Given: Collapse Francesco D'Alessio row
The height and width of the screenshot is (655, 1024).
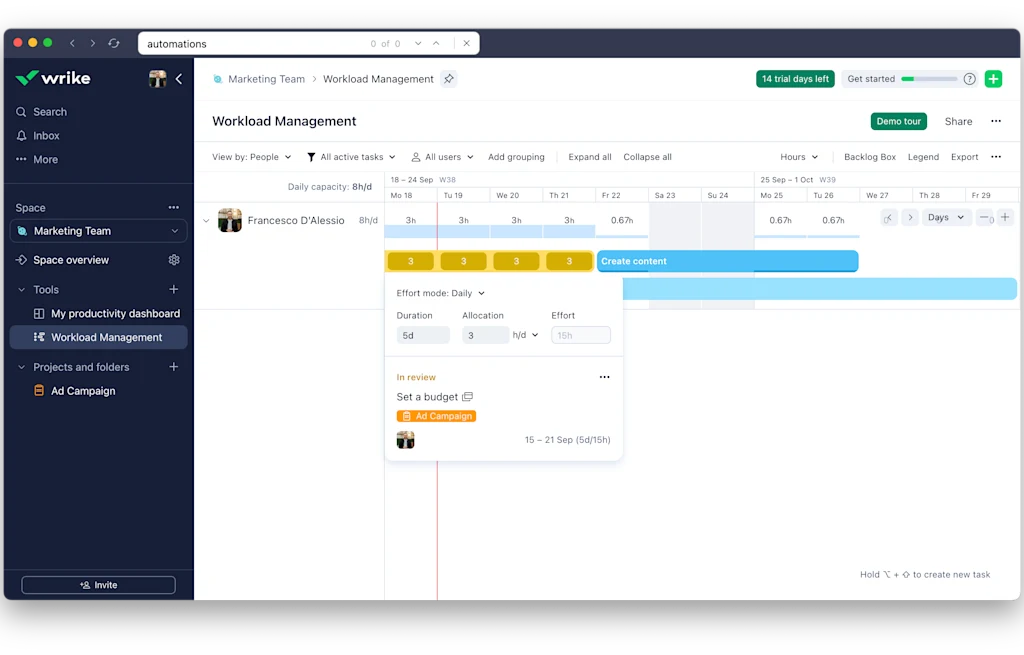Looking at the screenshot, I should (x=206, y=221).
